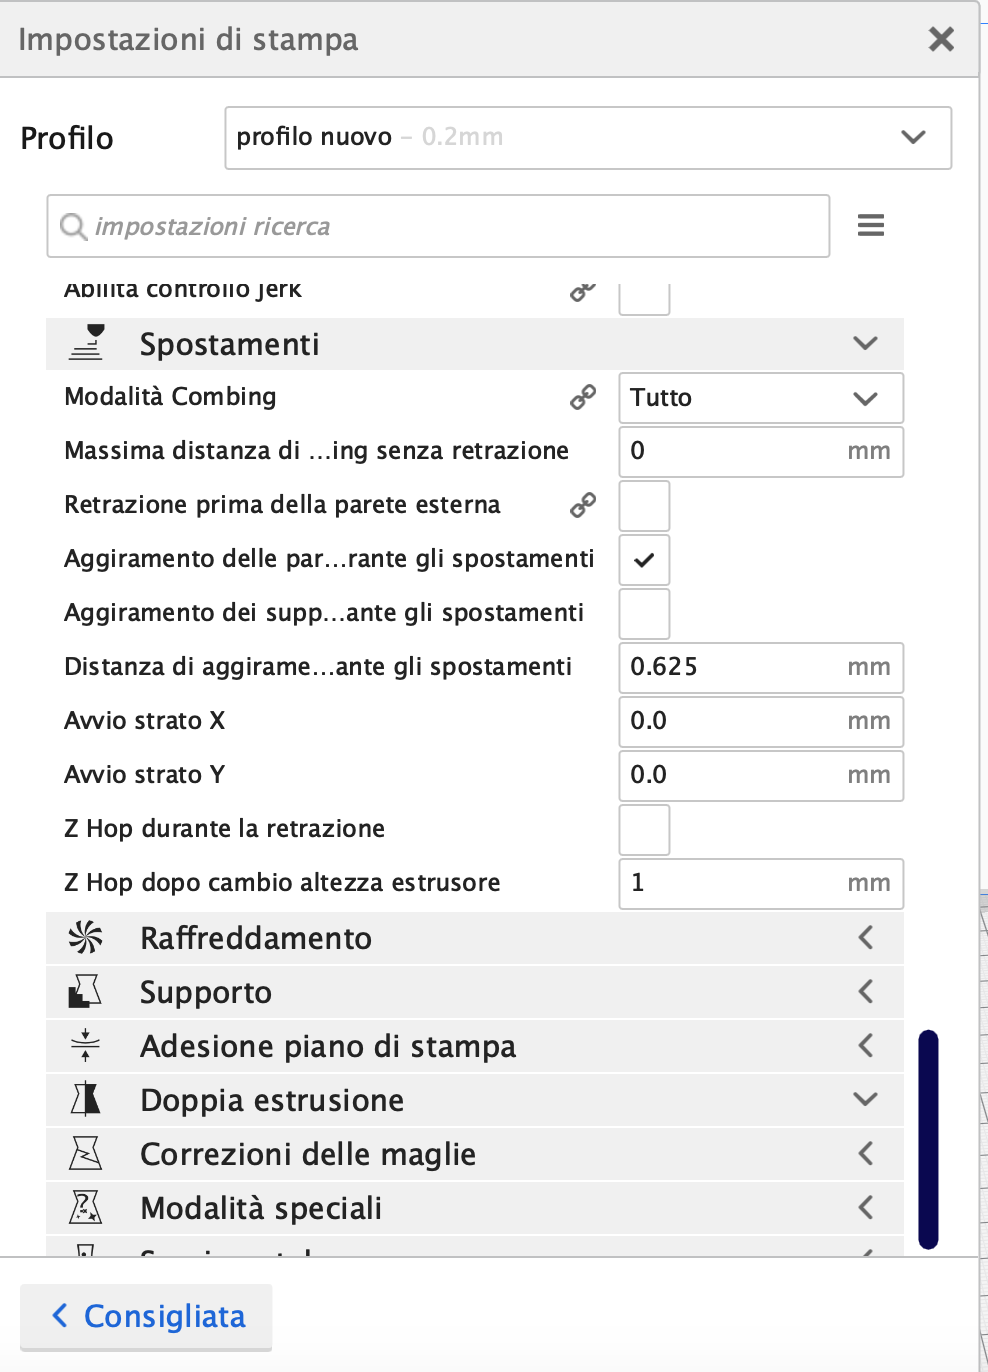The height and width of the screenshot is (1372, 988).
Task: Click the Correzioni delle maglie icon
Action: click(x=86, y=1154)
